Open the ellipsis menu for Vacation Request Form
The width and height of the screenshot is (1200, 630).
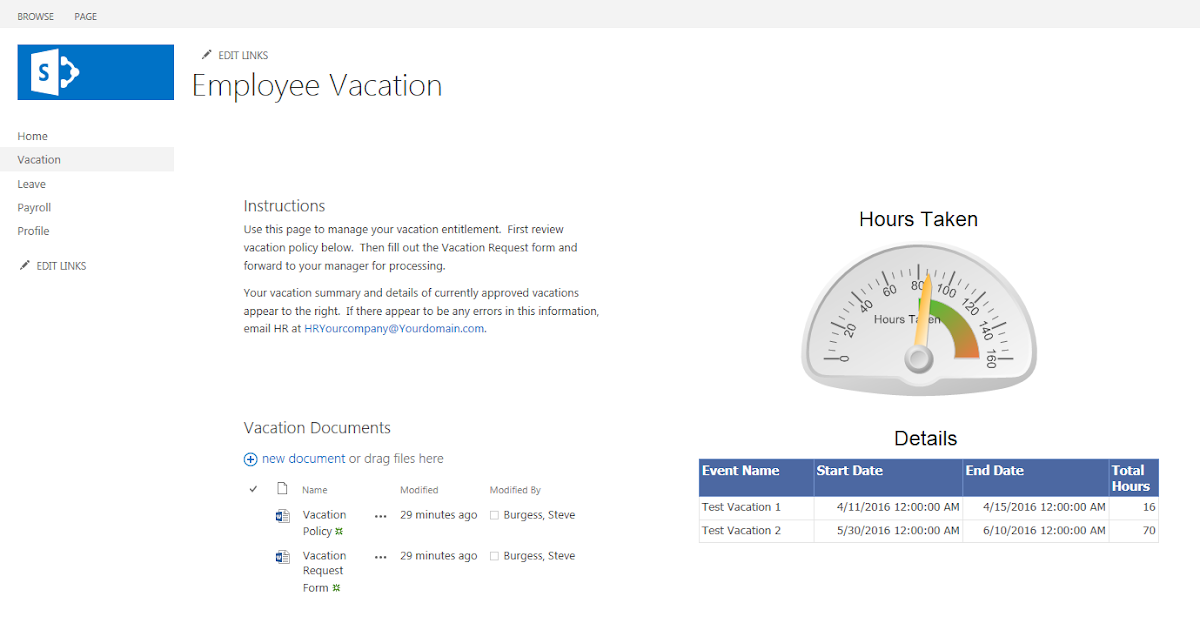pyautogui.click(x=379, y=555)
